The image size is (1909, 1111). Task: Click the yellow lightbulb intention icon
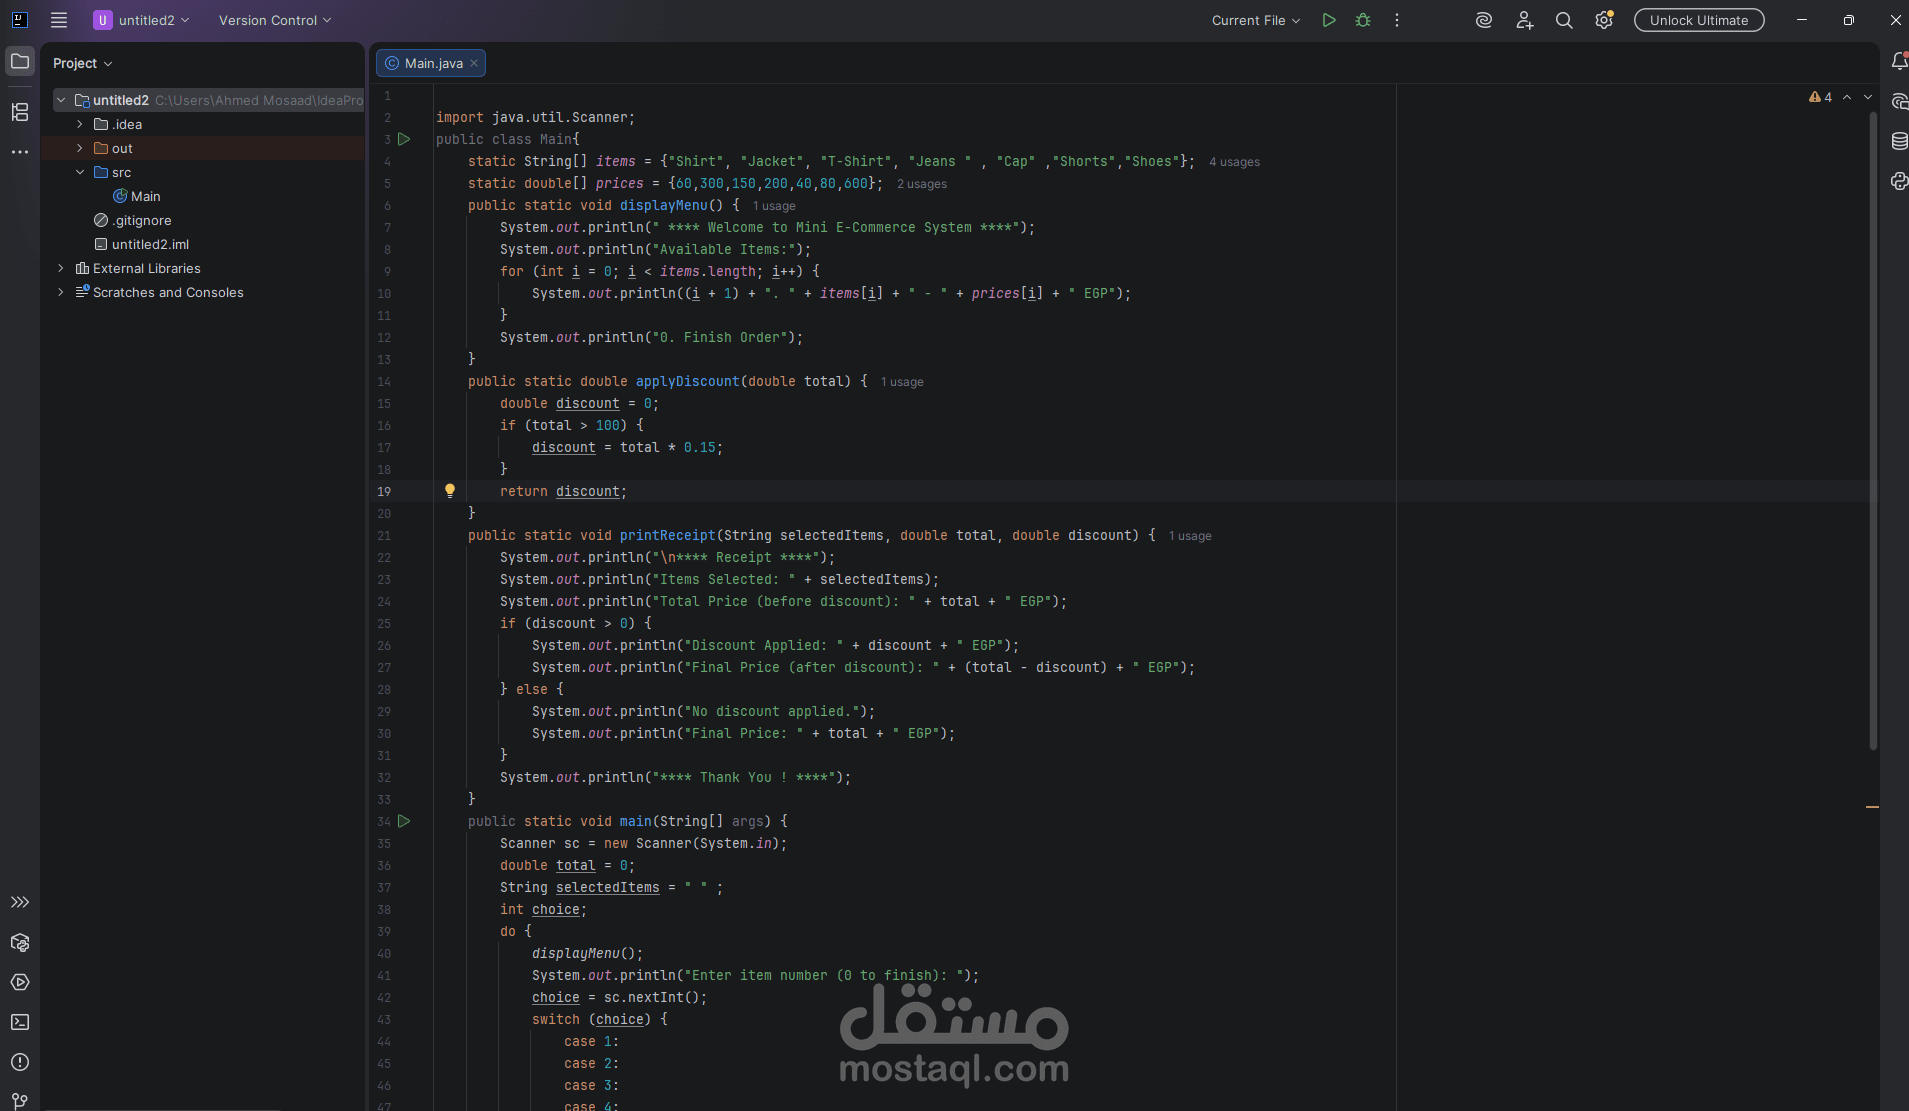pyautogui.click(x=450, y=490)
